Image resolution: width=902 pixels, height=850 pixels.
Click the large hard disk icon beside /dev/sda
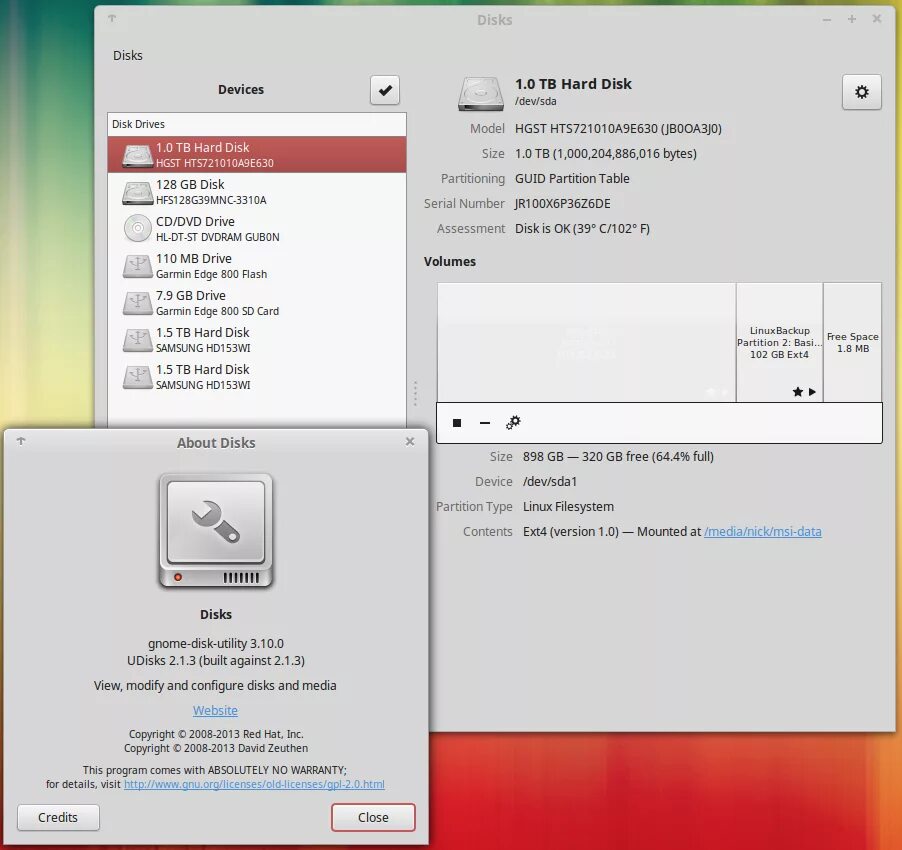tap(481, 93)
